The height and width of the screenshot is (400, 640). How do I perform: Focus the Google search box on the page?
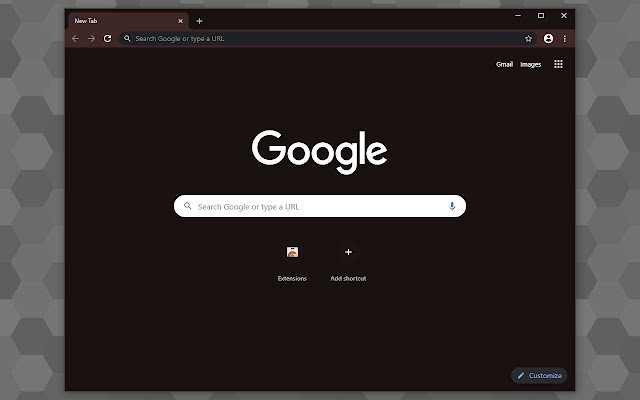pos(320,206)
